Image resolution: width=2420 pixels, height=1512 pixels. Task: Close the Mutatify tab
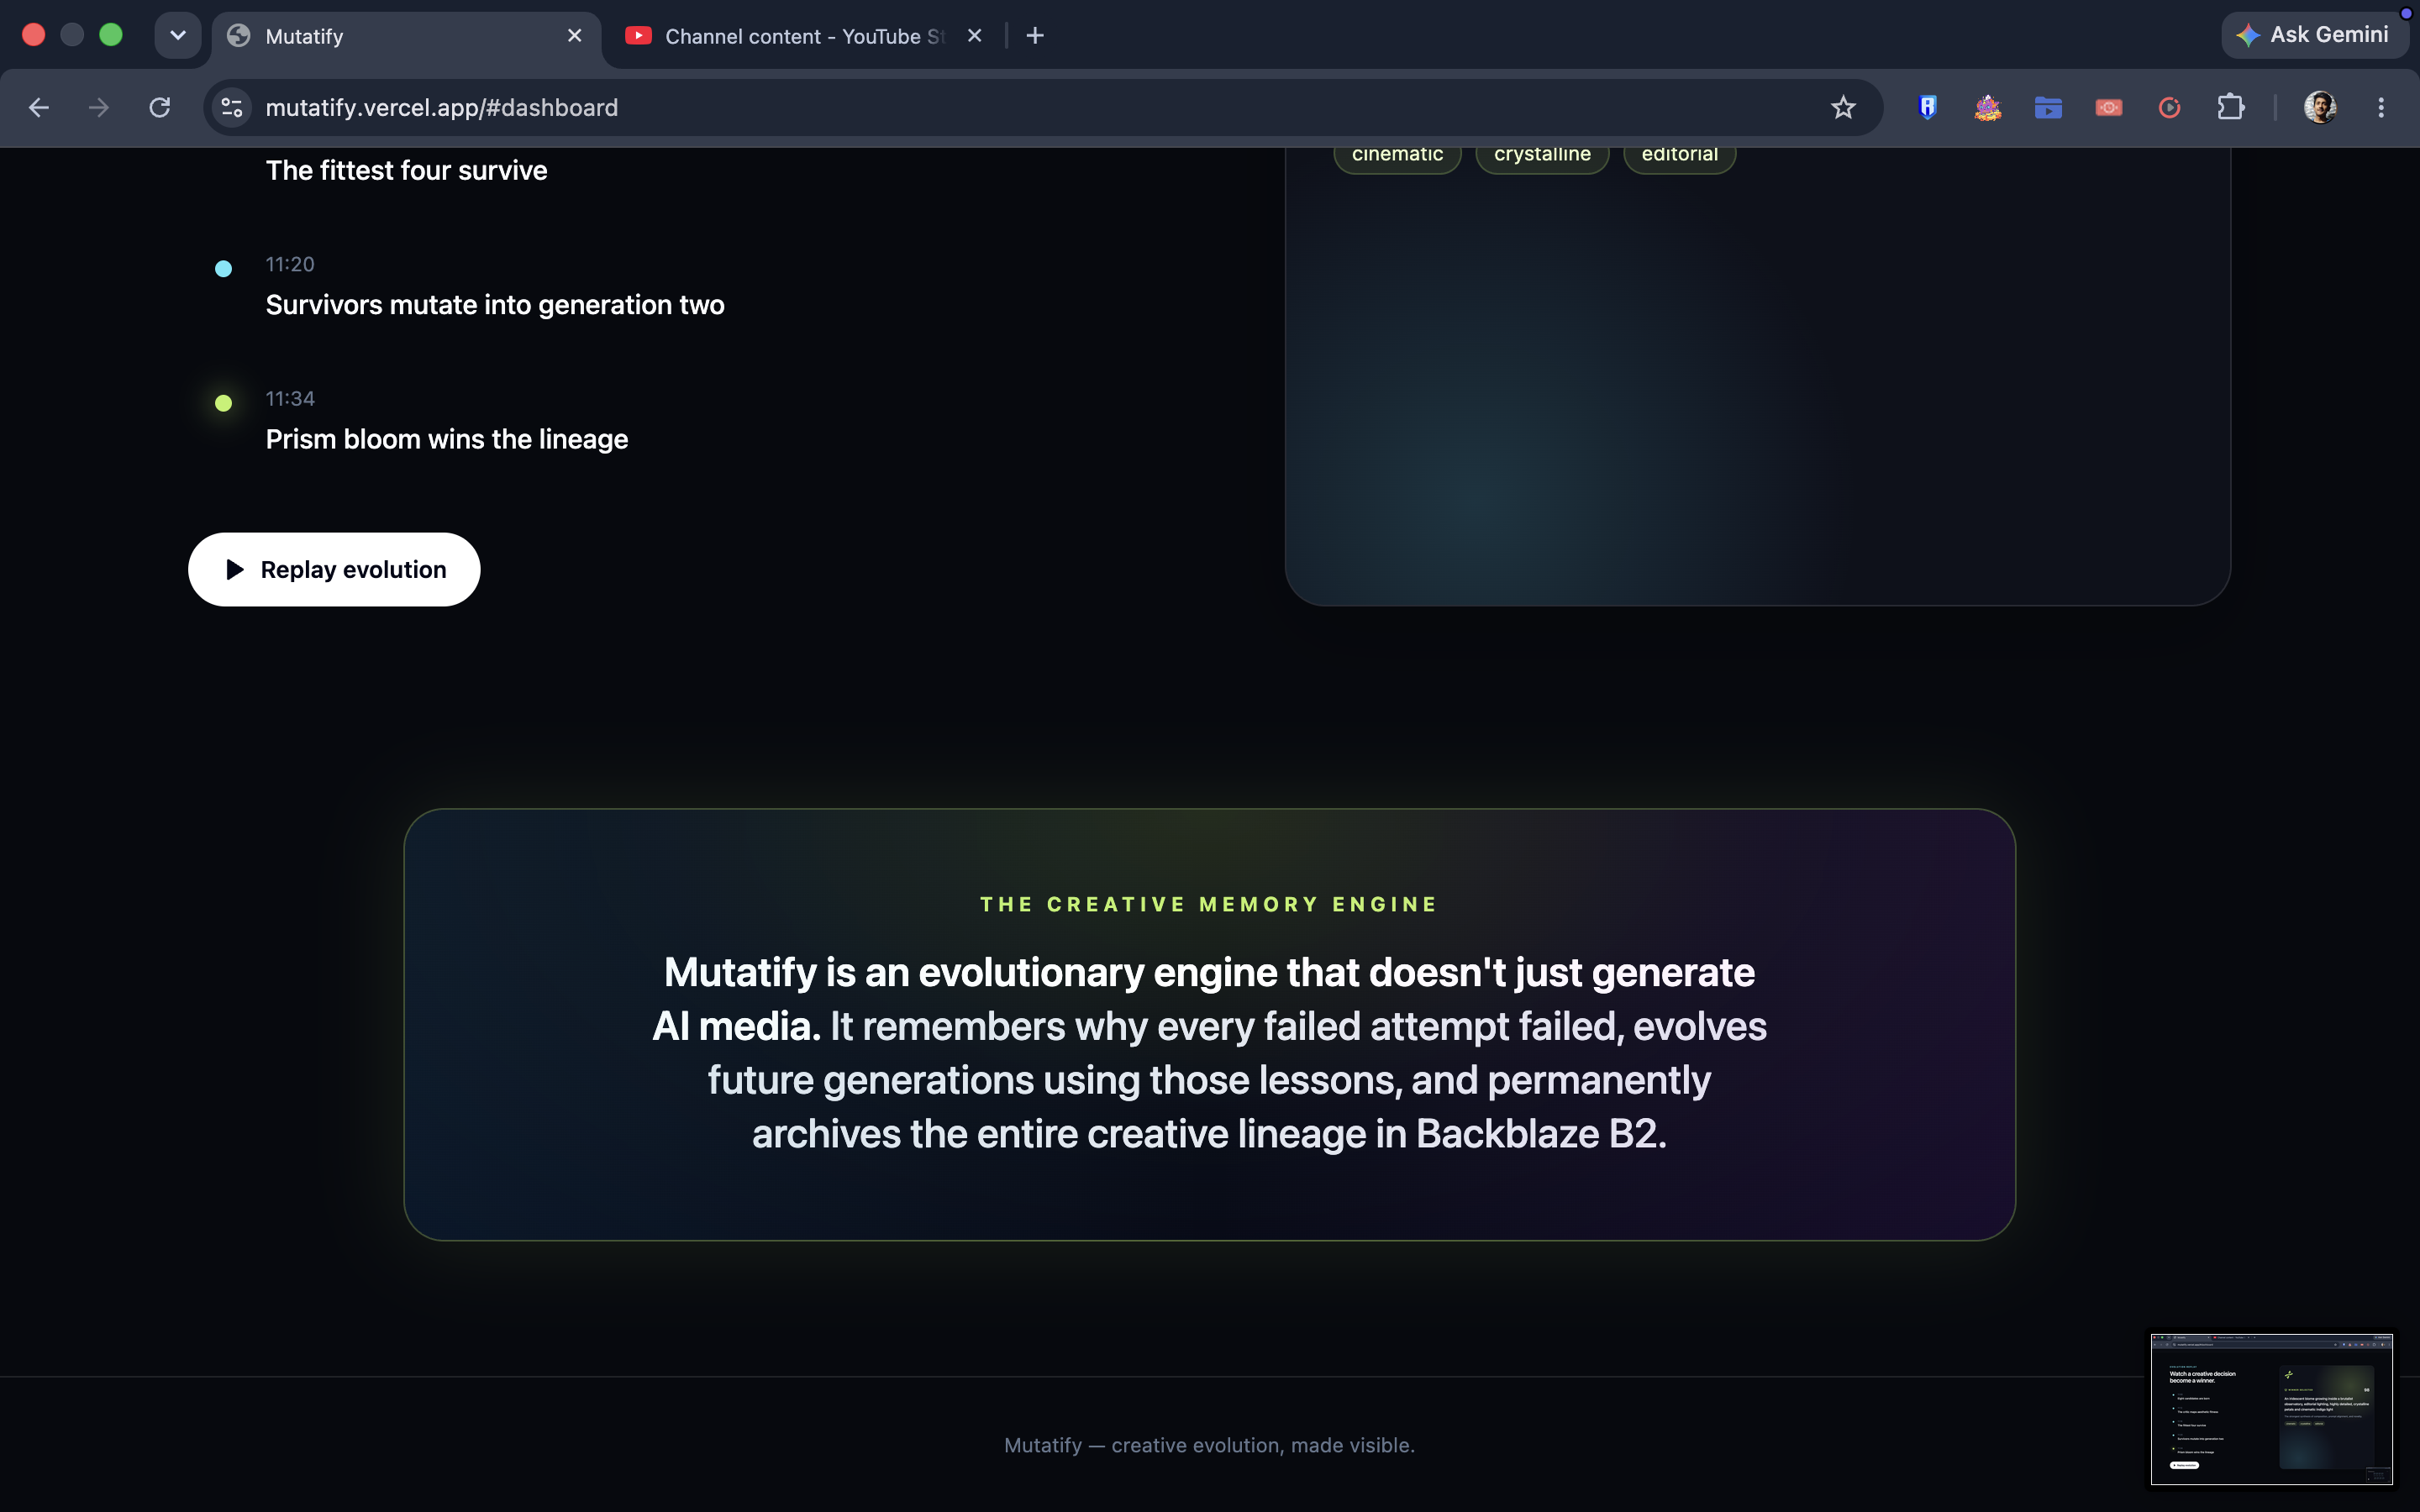pos(575,36)
